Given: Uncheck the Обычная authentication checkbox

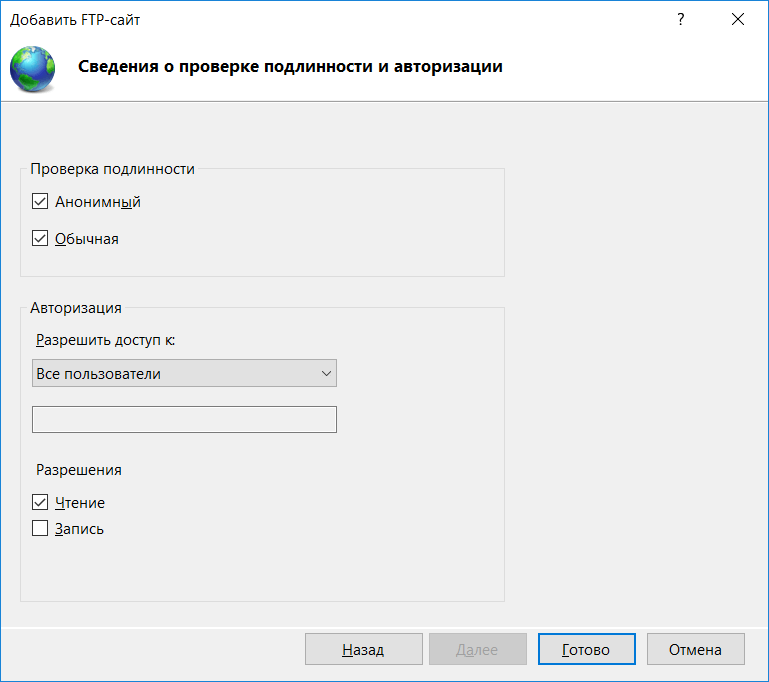Looking at the screenshot, I should [40, 238].
